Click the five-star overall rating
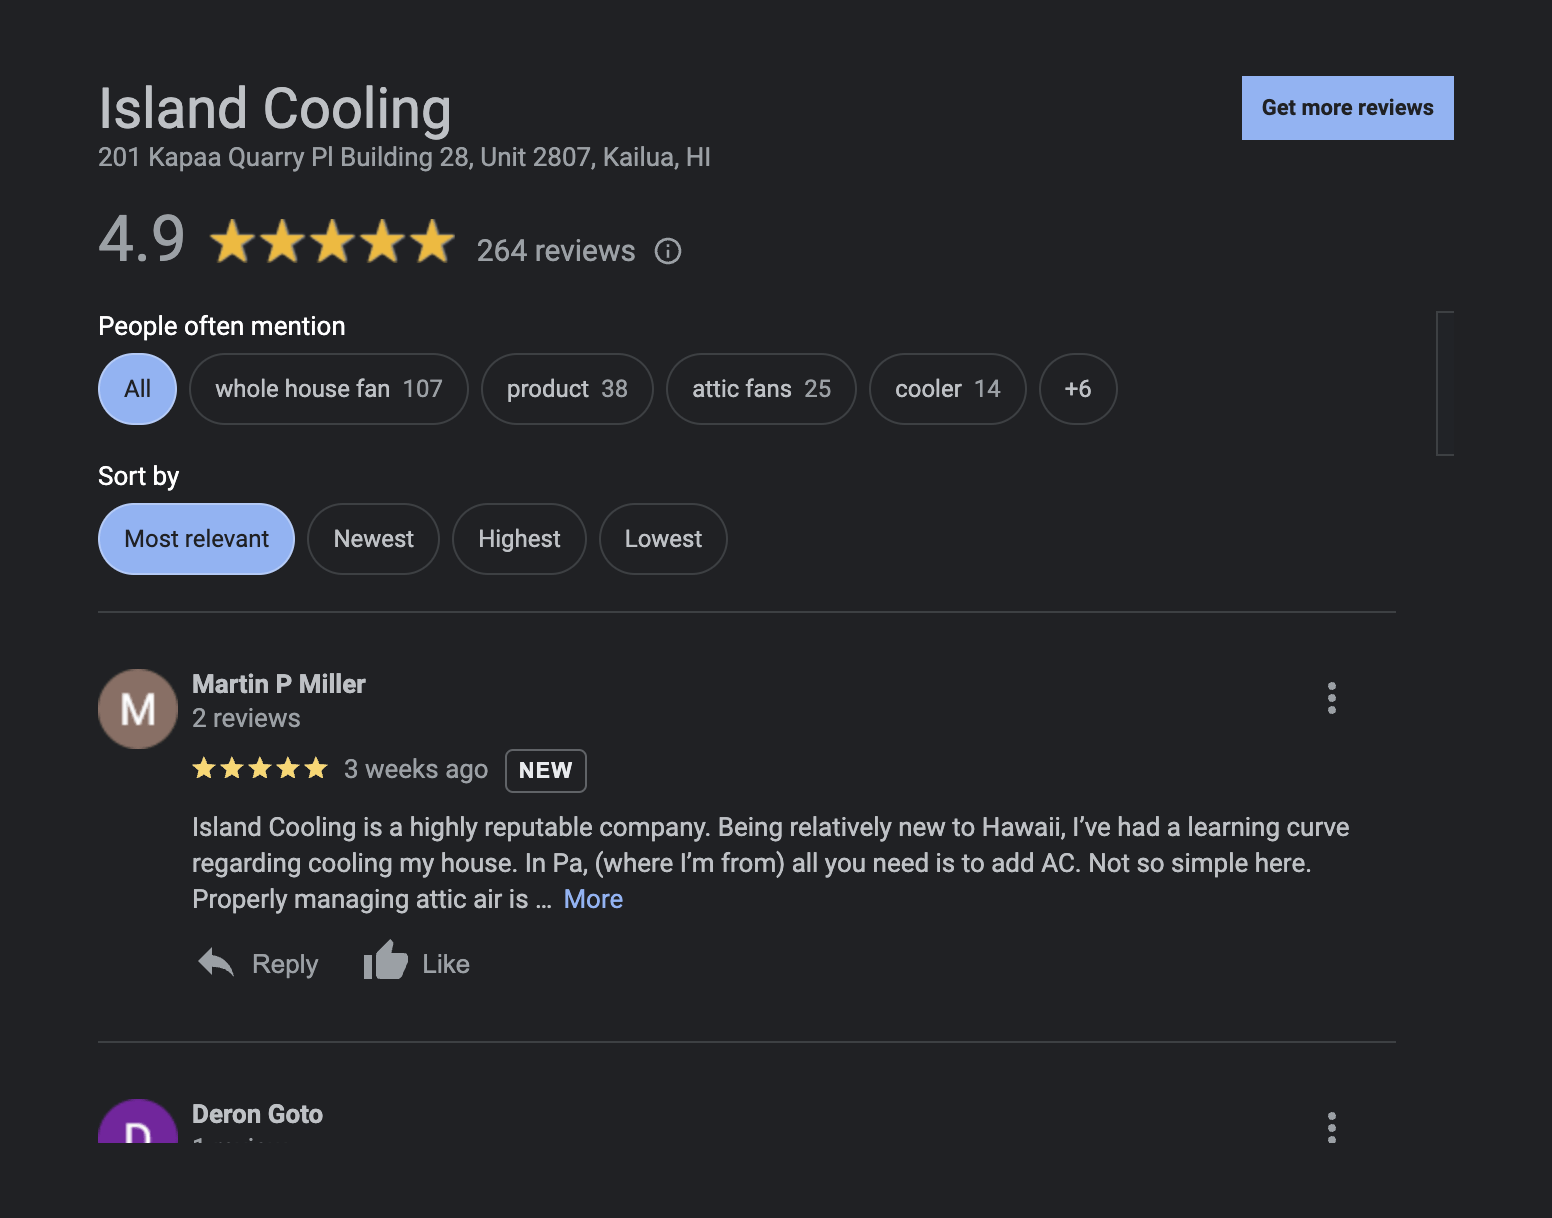 332,242
